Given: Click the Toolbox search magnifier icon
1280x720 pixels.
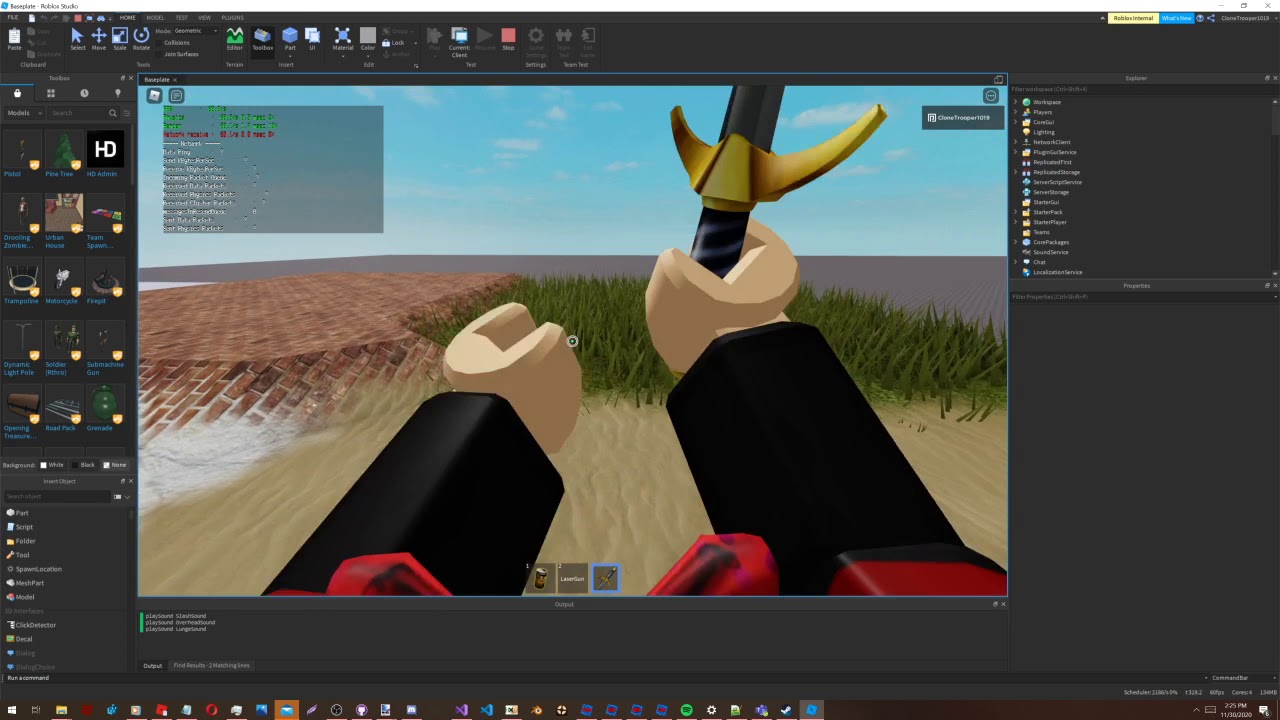Looking at the screenshot, I should [x=113, y=113].
